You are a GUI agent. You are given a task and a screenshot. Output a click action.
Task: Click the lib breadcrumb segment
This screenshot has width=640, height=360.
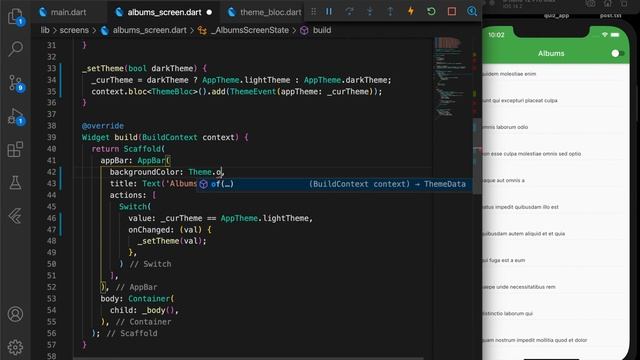(x=44, y=30)
